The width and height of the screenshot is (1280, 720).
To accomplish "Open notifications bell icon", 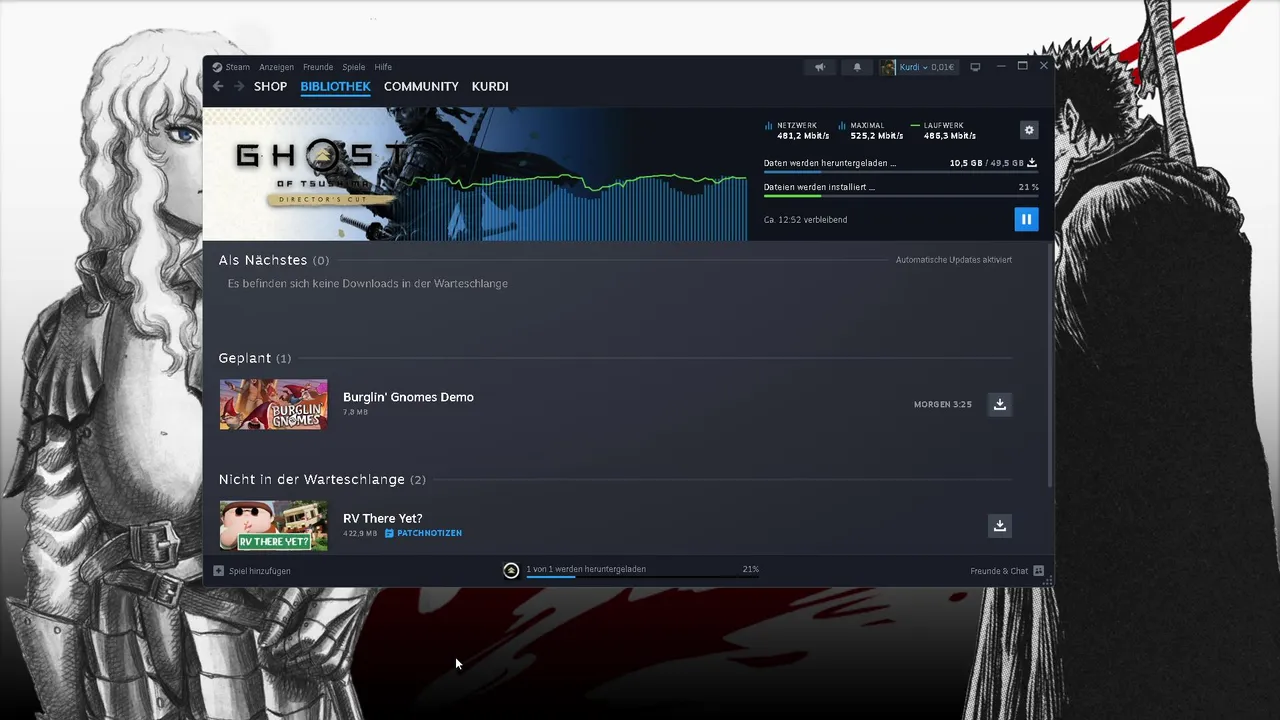I will point(857,67).
